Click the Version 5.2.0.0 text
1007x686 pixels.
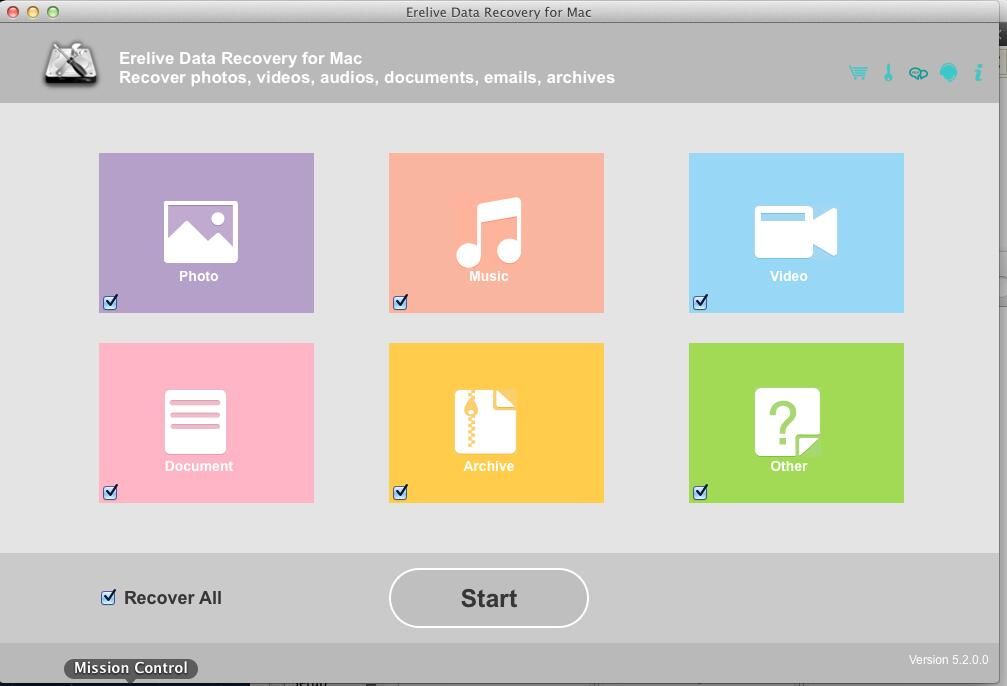[948, 660]
